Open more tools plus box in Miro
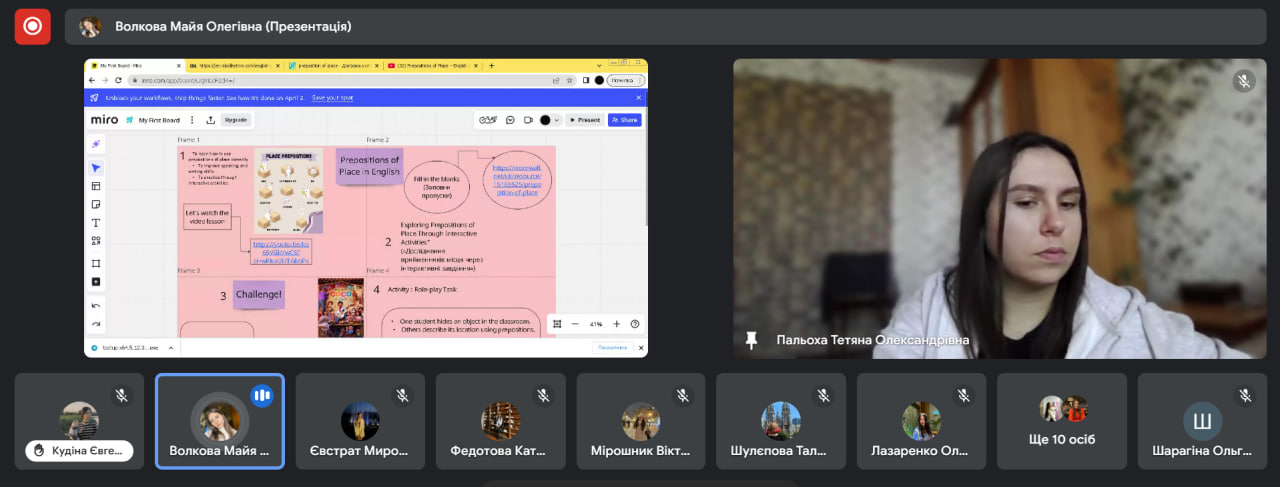Viewport: 1280px width, 487px height. click(x=96, y=282)
